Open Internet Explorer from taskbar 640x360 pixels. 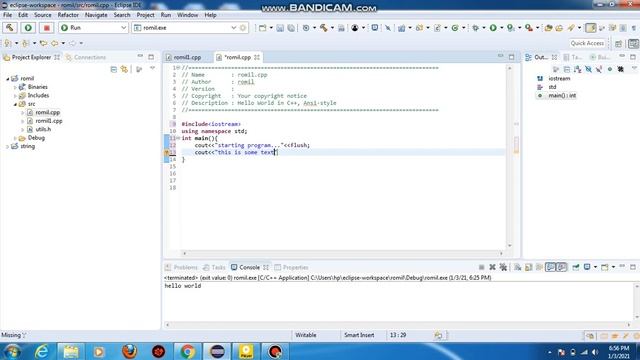pyautogui.click(x=42, y=351)
